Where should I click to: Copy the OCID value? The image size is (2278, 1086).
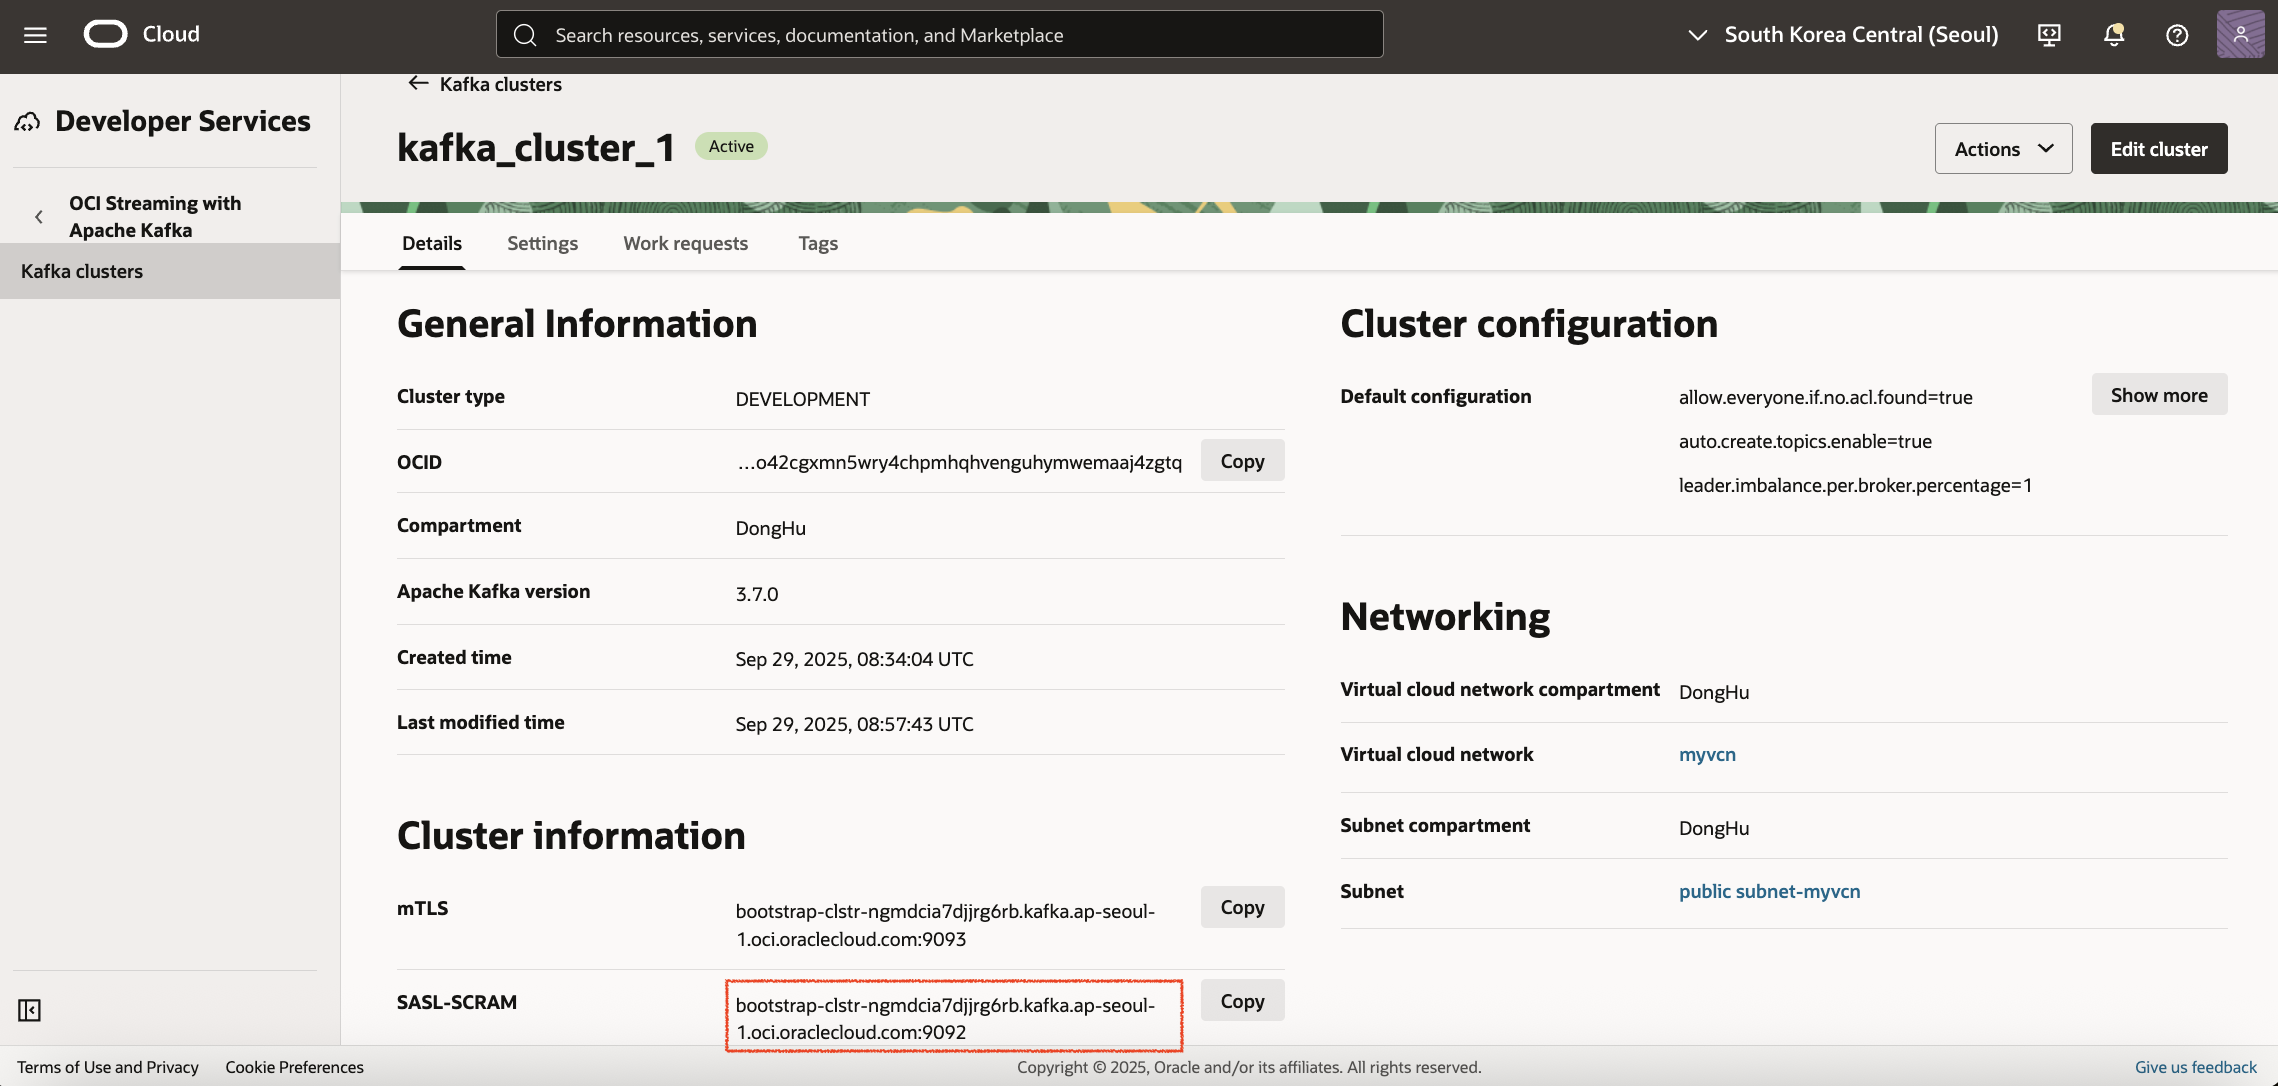pos(1242,461)
